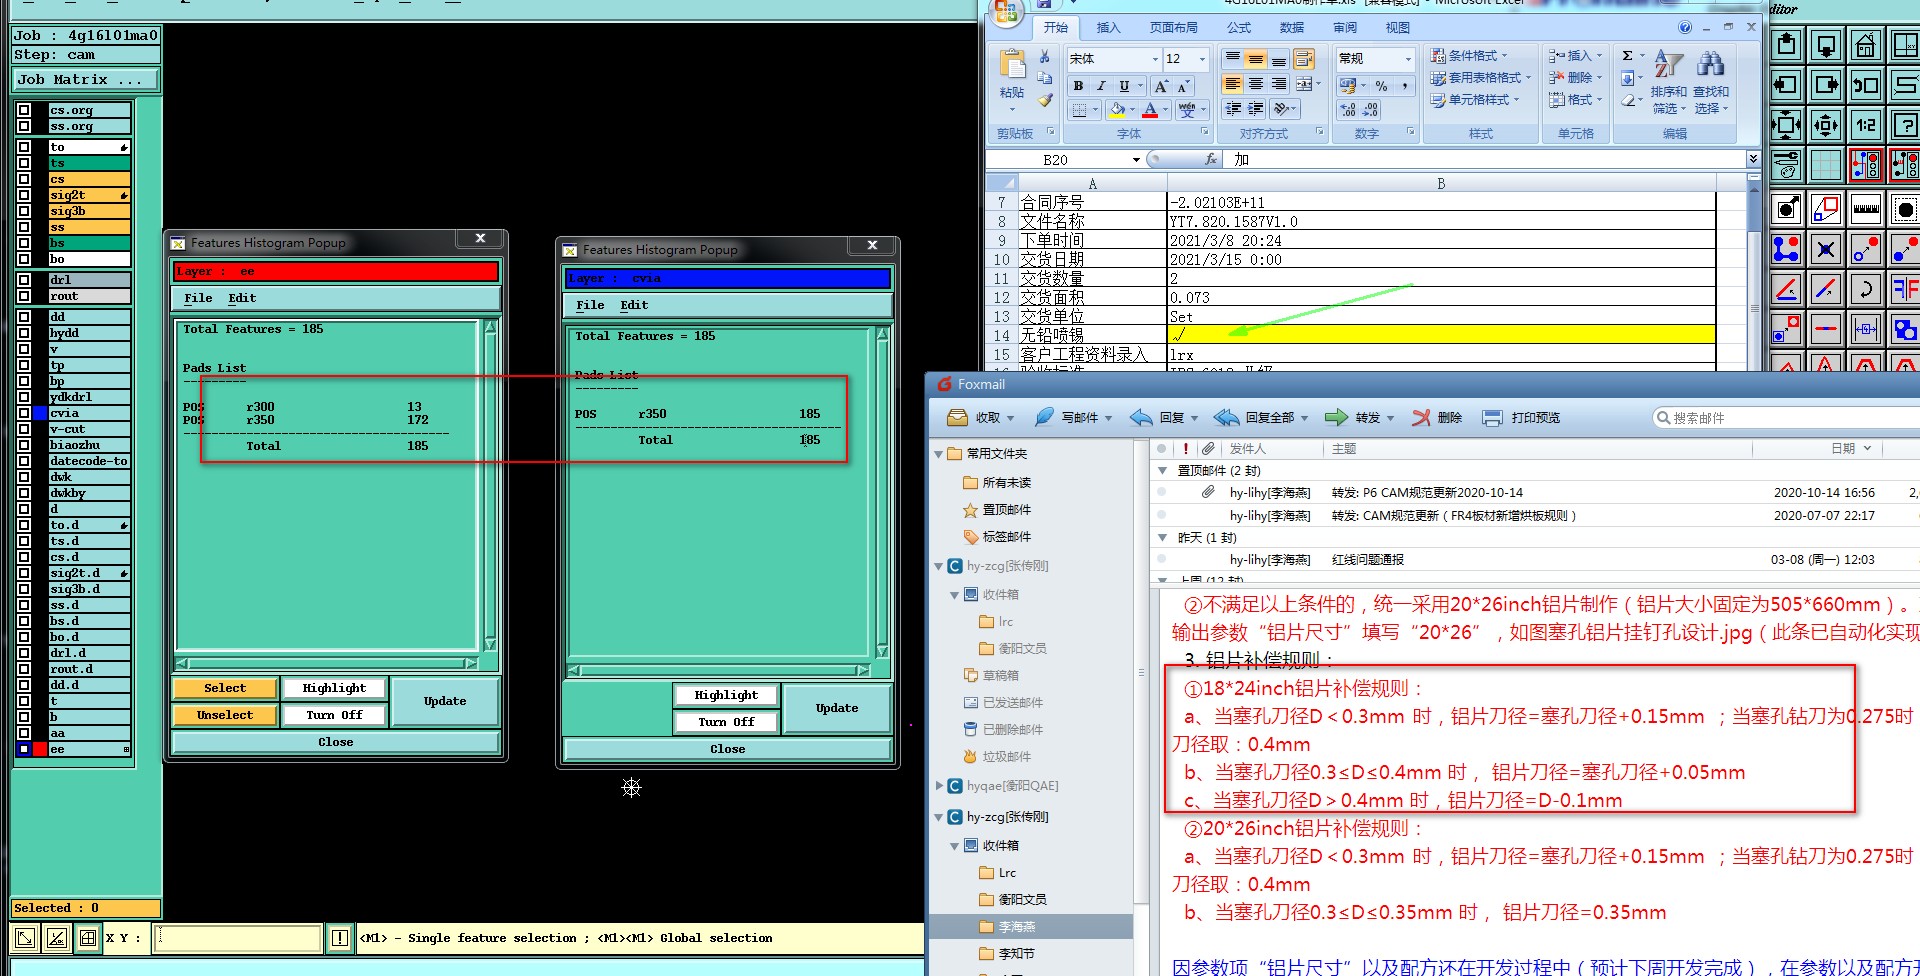Click vertical scrollbar in ee histogram popup
Viewport: 1920px width, 976px height.
pyautogui.click(x=490, y=485)
